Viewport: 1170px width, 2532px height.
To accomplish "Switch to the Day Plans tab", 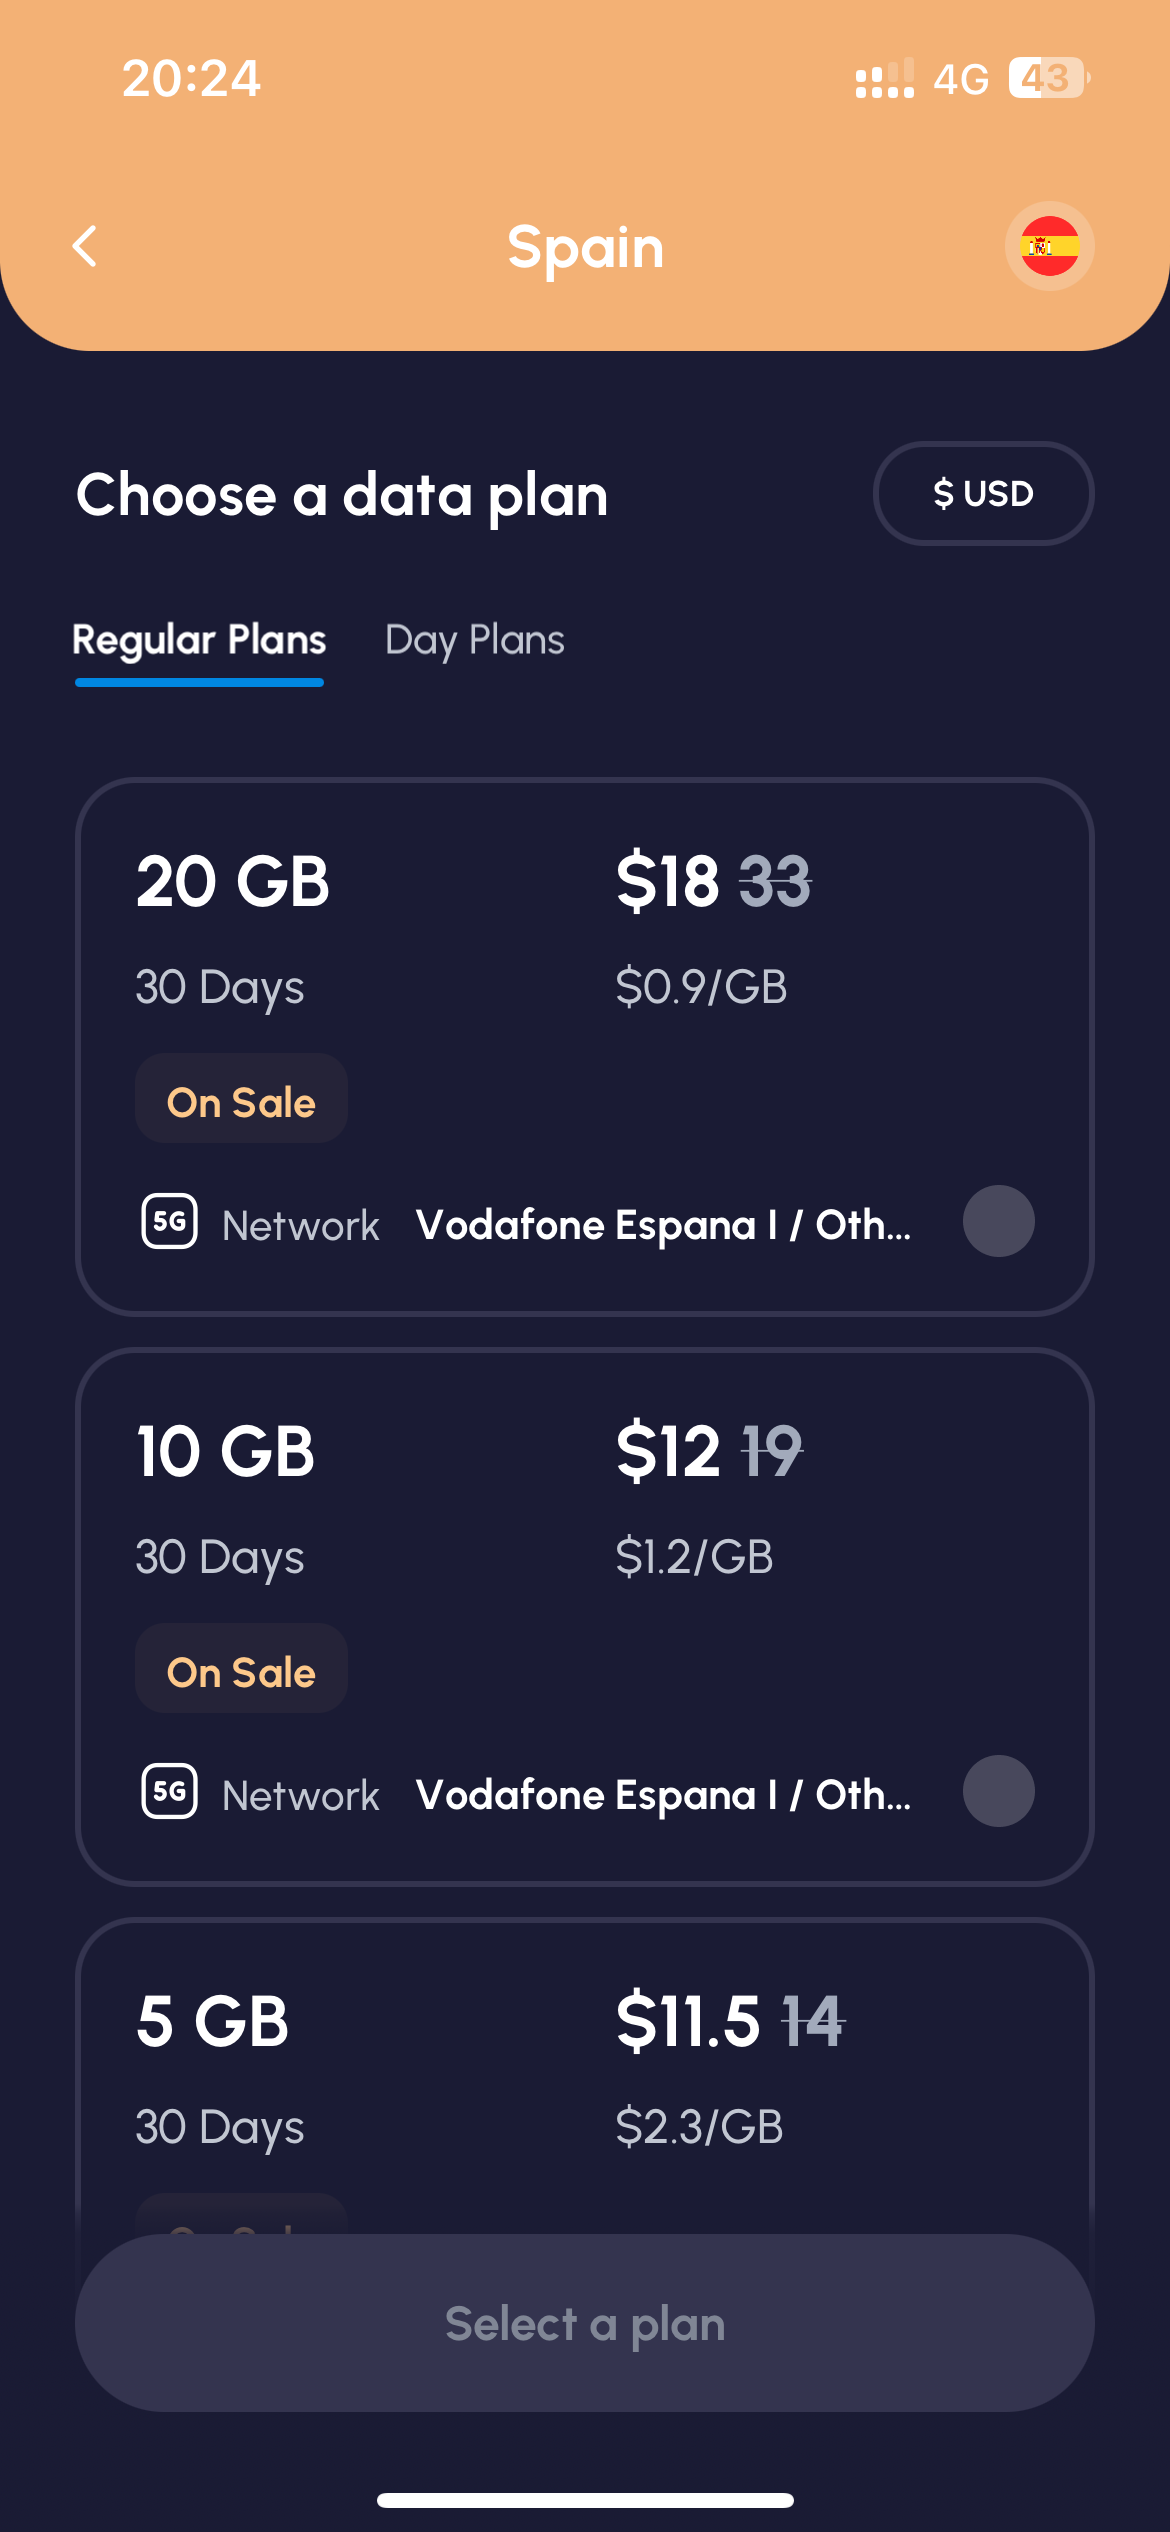I will [x=475, y=640].
